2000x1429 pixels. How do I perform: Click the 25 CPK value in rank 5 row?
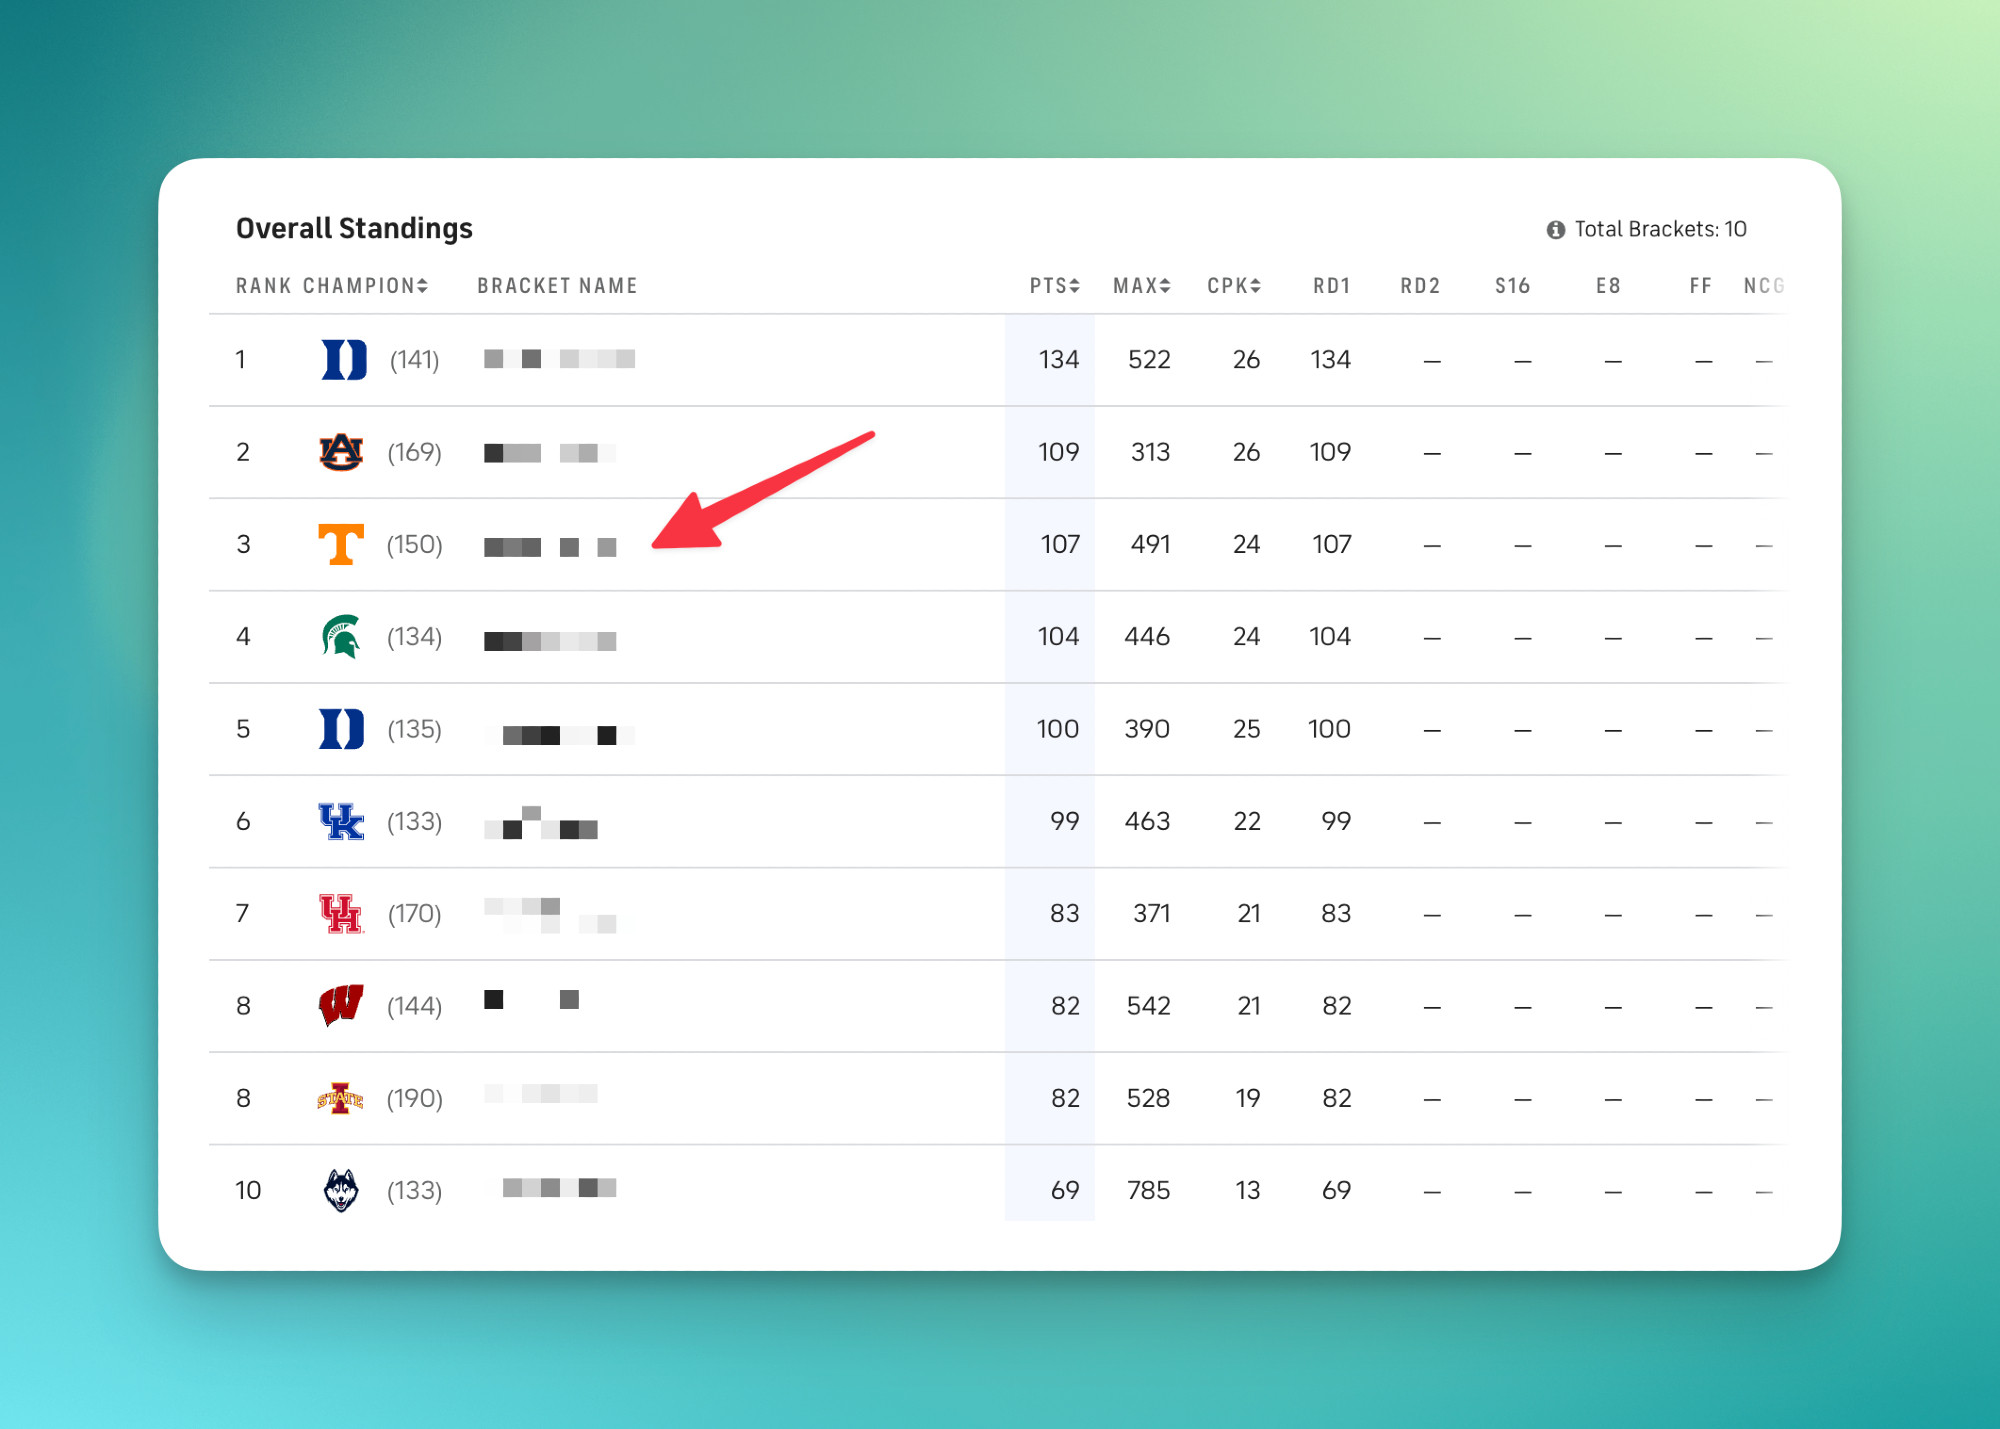click(1246, 729)
